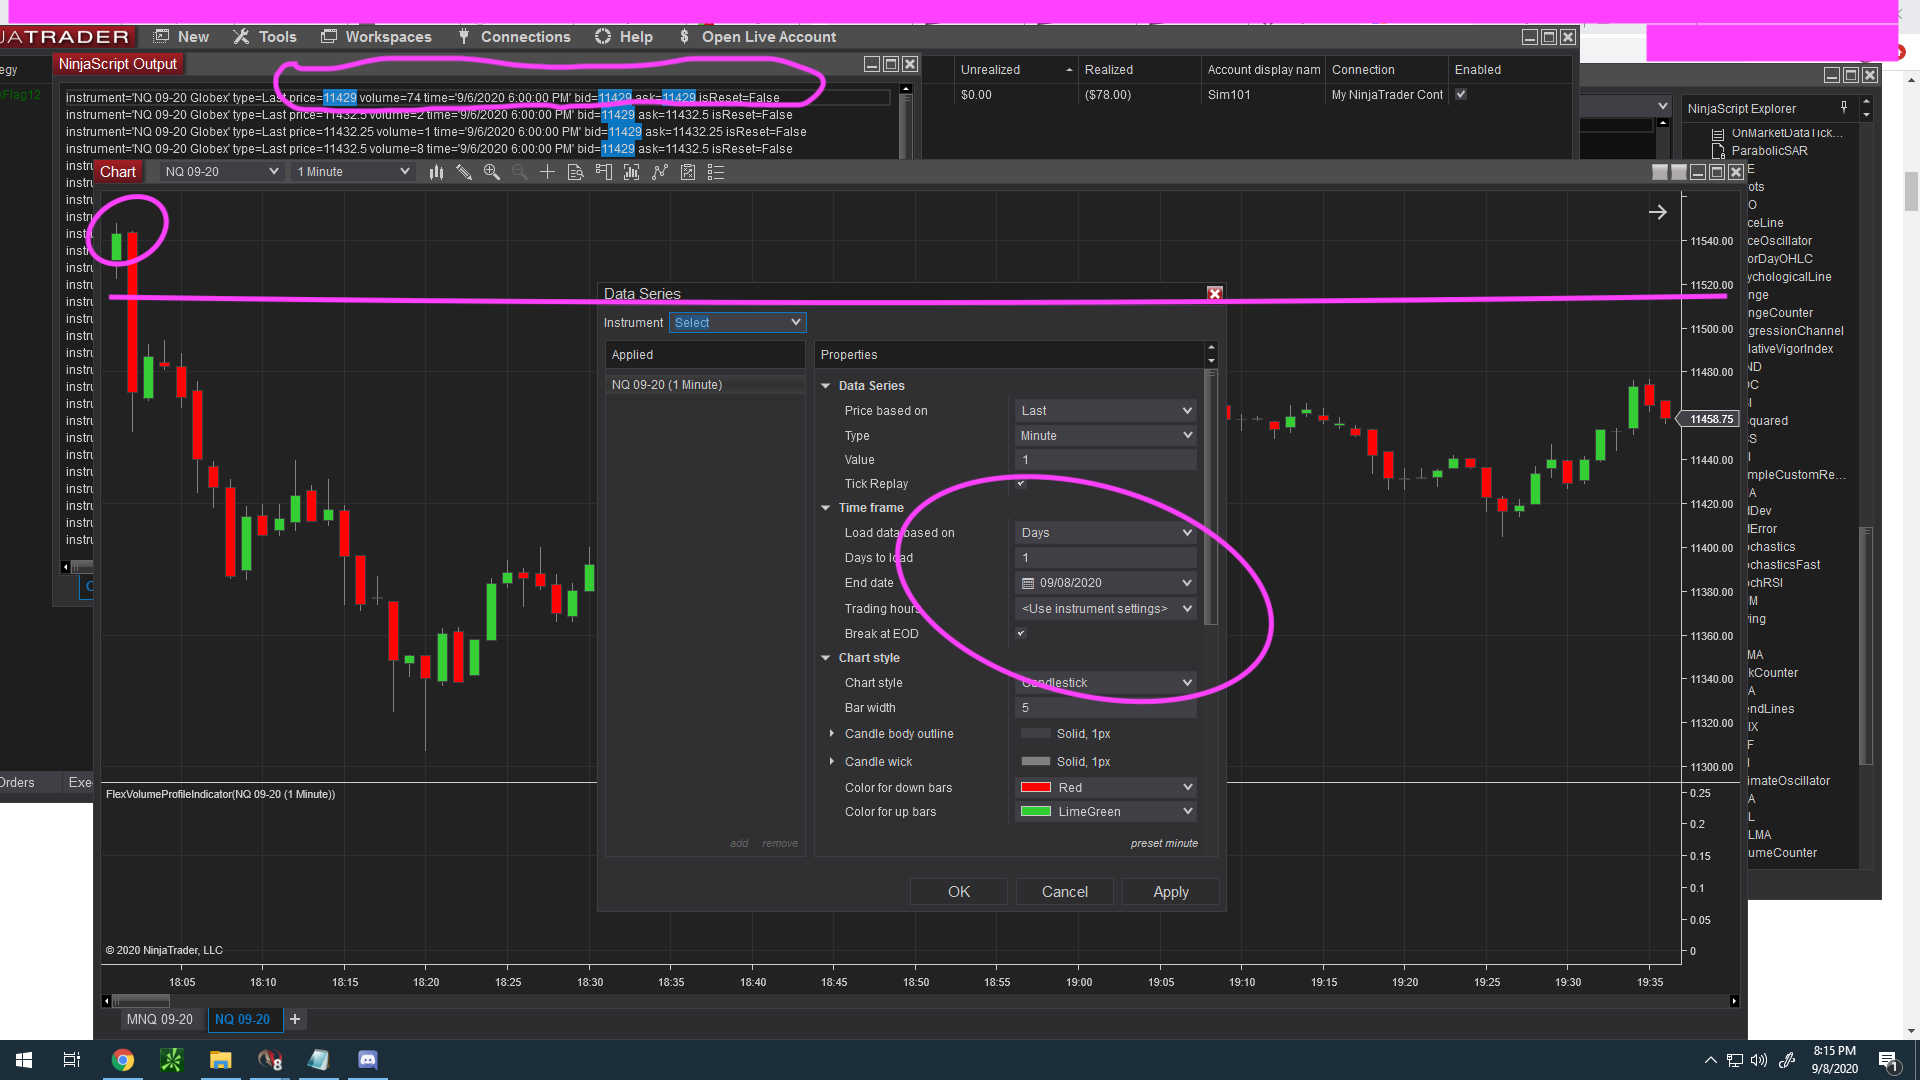Open the Data Box document icon
Image resolution: width=1920 pixels, height=1080 pixels.
[575, 172]
